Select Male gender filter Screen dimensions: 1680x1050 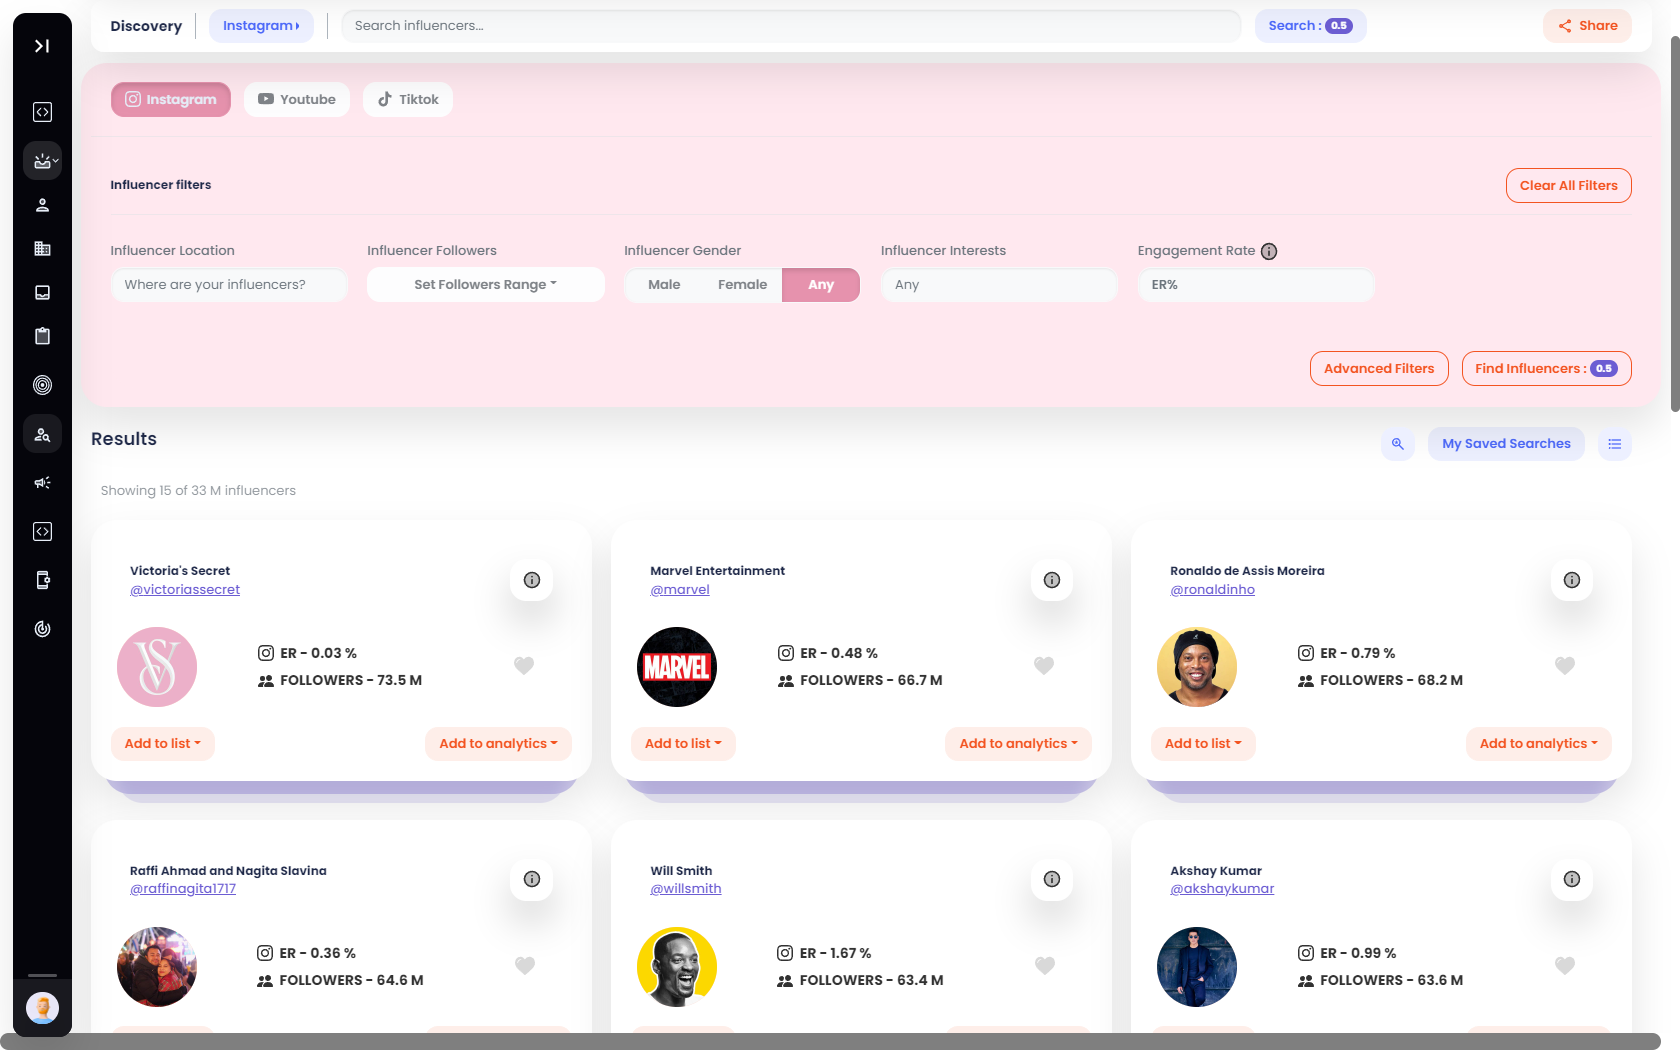[x=664, y=285]
